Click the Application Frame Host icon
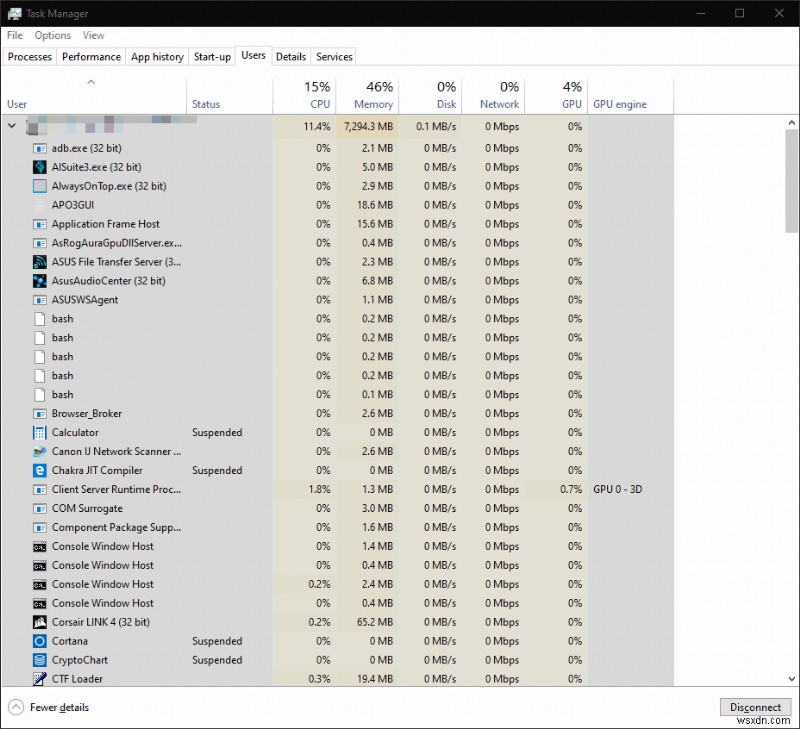 tap(40, 224)
